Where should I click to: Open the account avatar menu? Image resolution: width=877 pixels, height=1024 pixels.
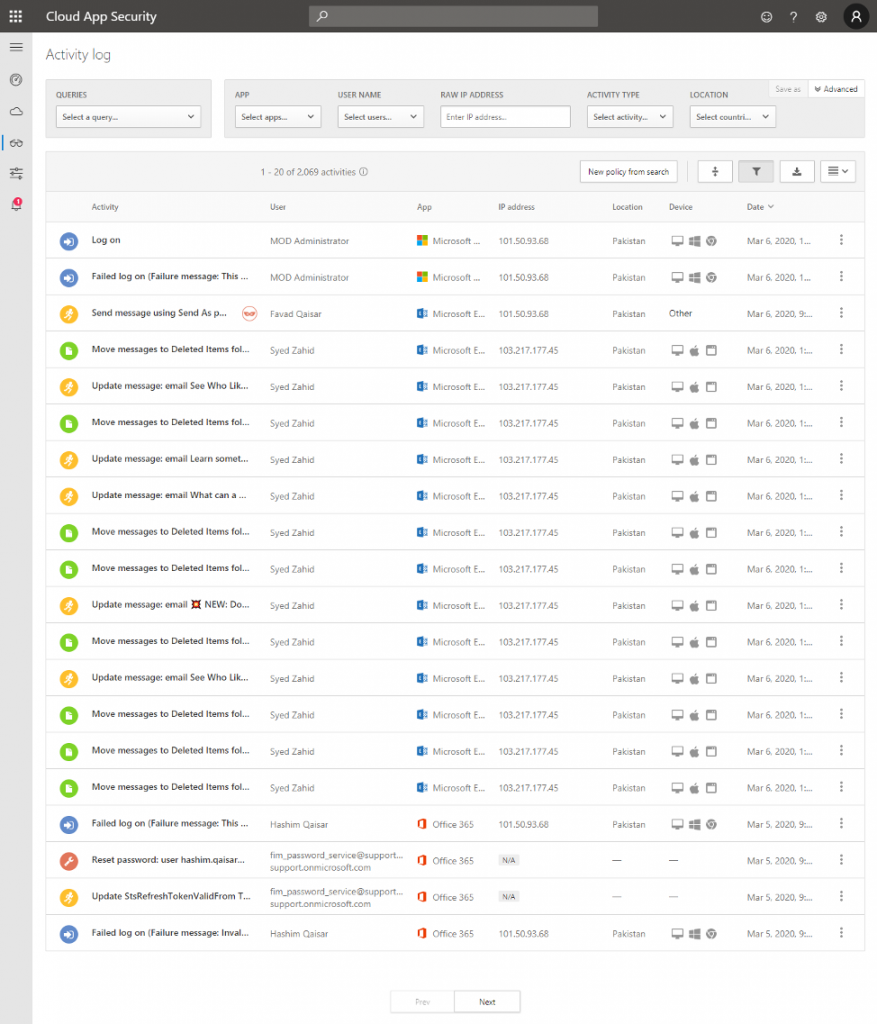(x=856, y=16)
